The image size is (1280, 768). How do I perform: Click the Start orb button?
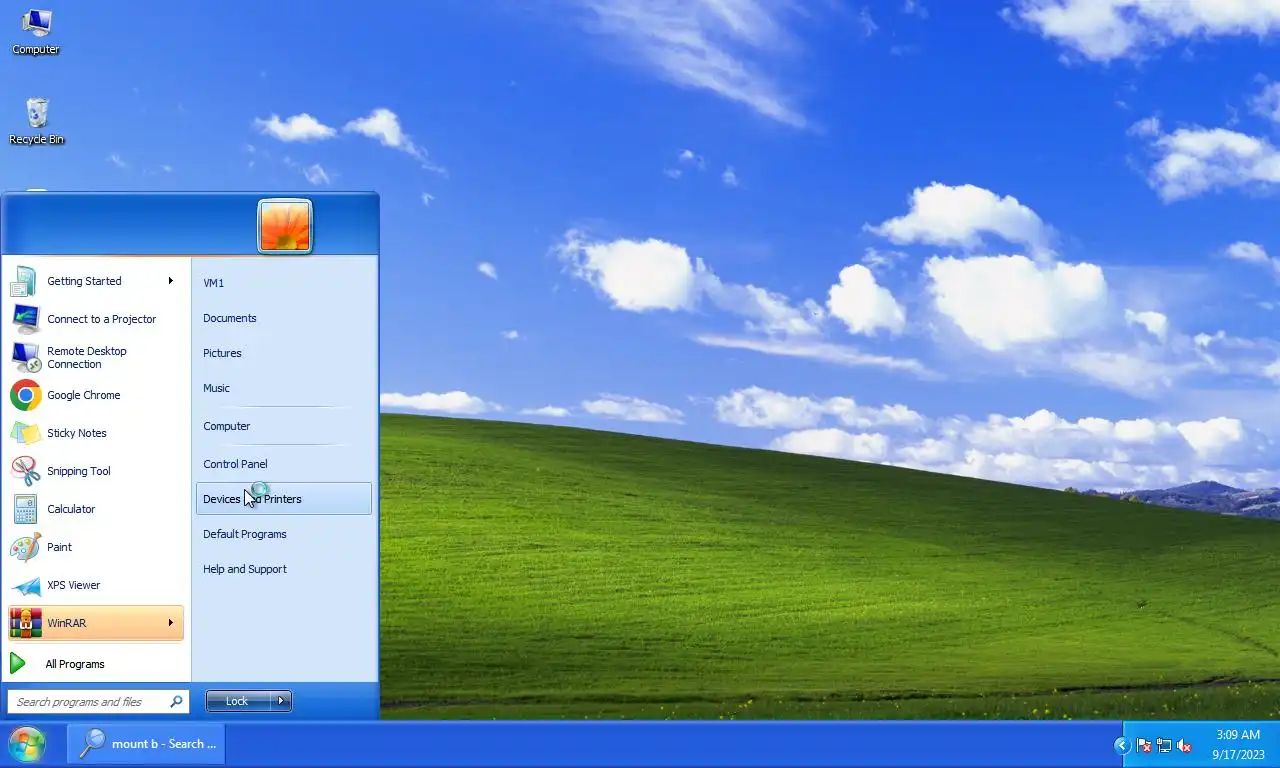coord(26,744)
